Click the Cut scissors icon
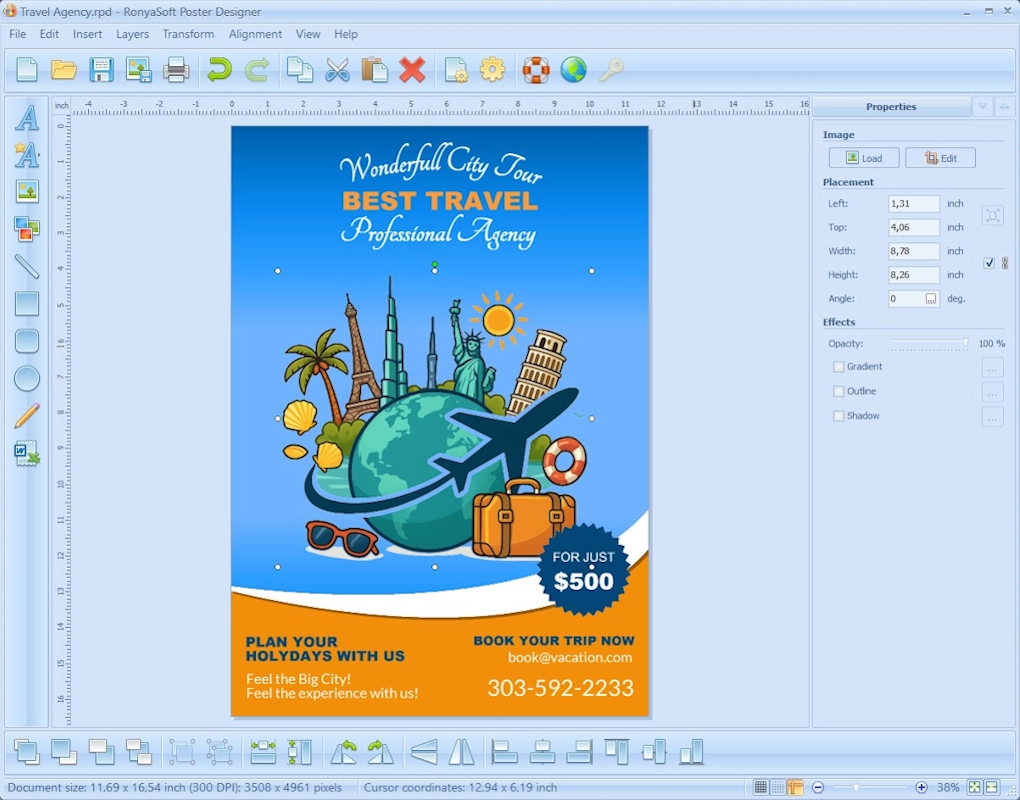The width and height of the screenshot is (1020, 800). coord(338,70)
